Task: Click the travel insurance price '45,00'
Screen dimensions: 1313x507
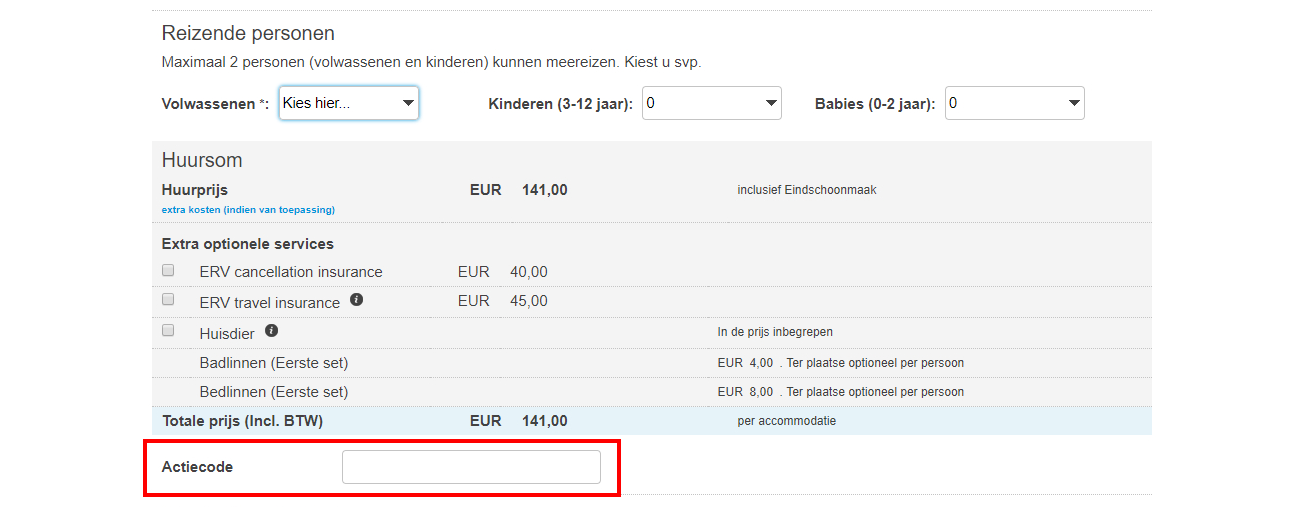Action: pos(529,301)
